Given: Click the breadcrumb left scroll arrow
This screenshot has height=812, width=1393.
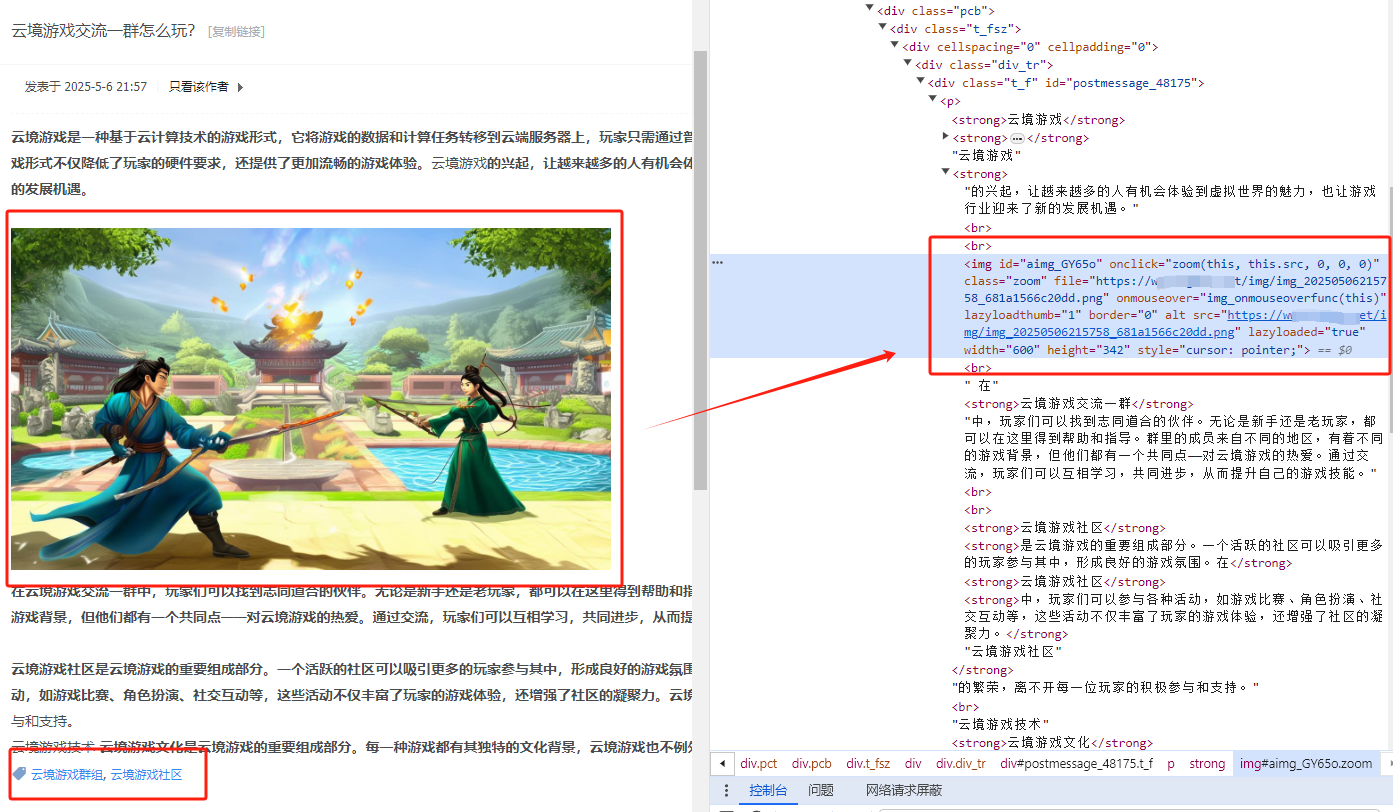Looking at the screenshot, I should [722, 763].
